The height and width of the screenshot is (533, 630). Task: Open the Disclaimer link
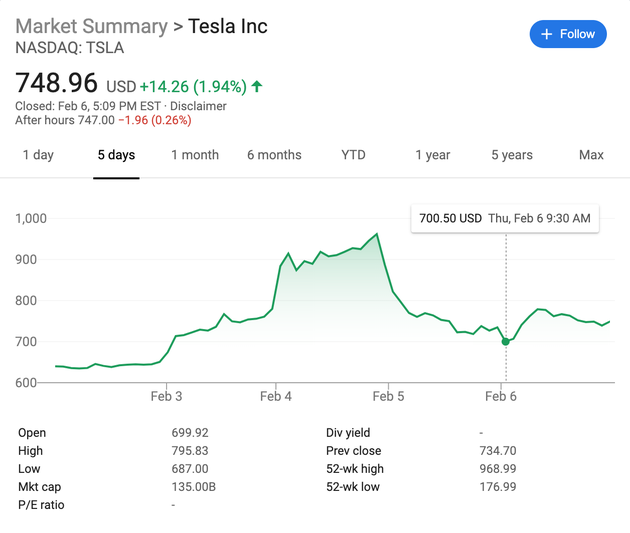pos(201,106)
